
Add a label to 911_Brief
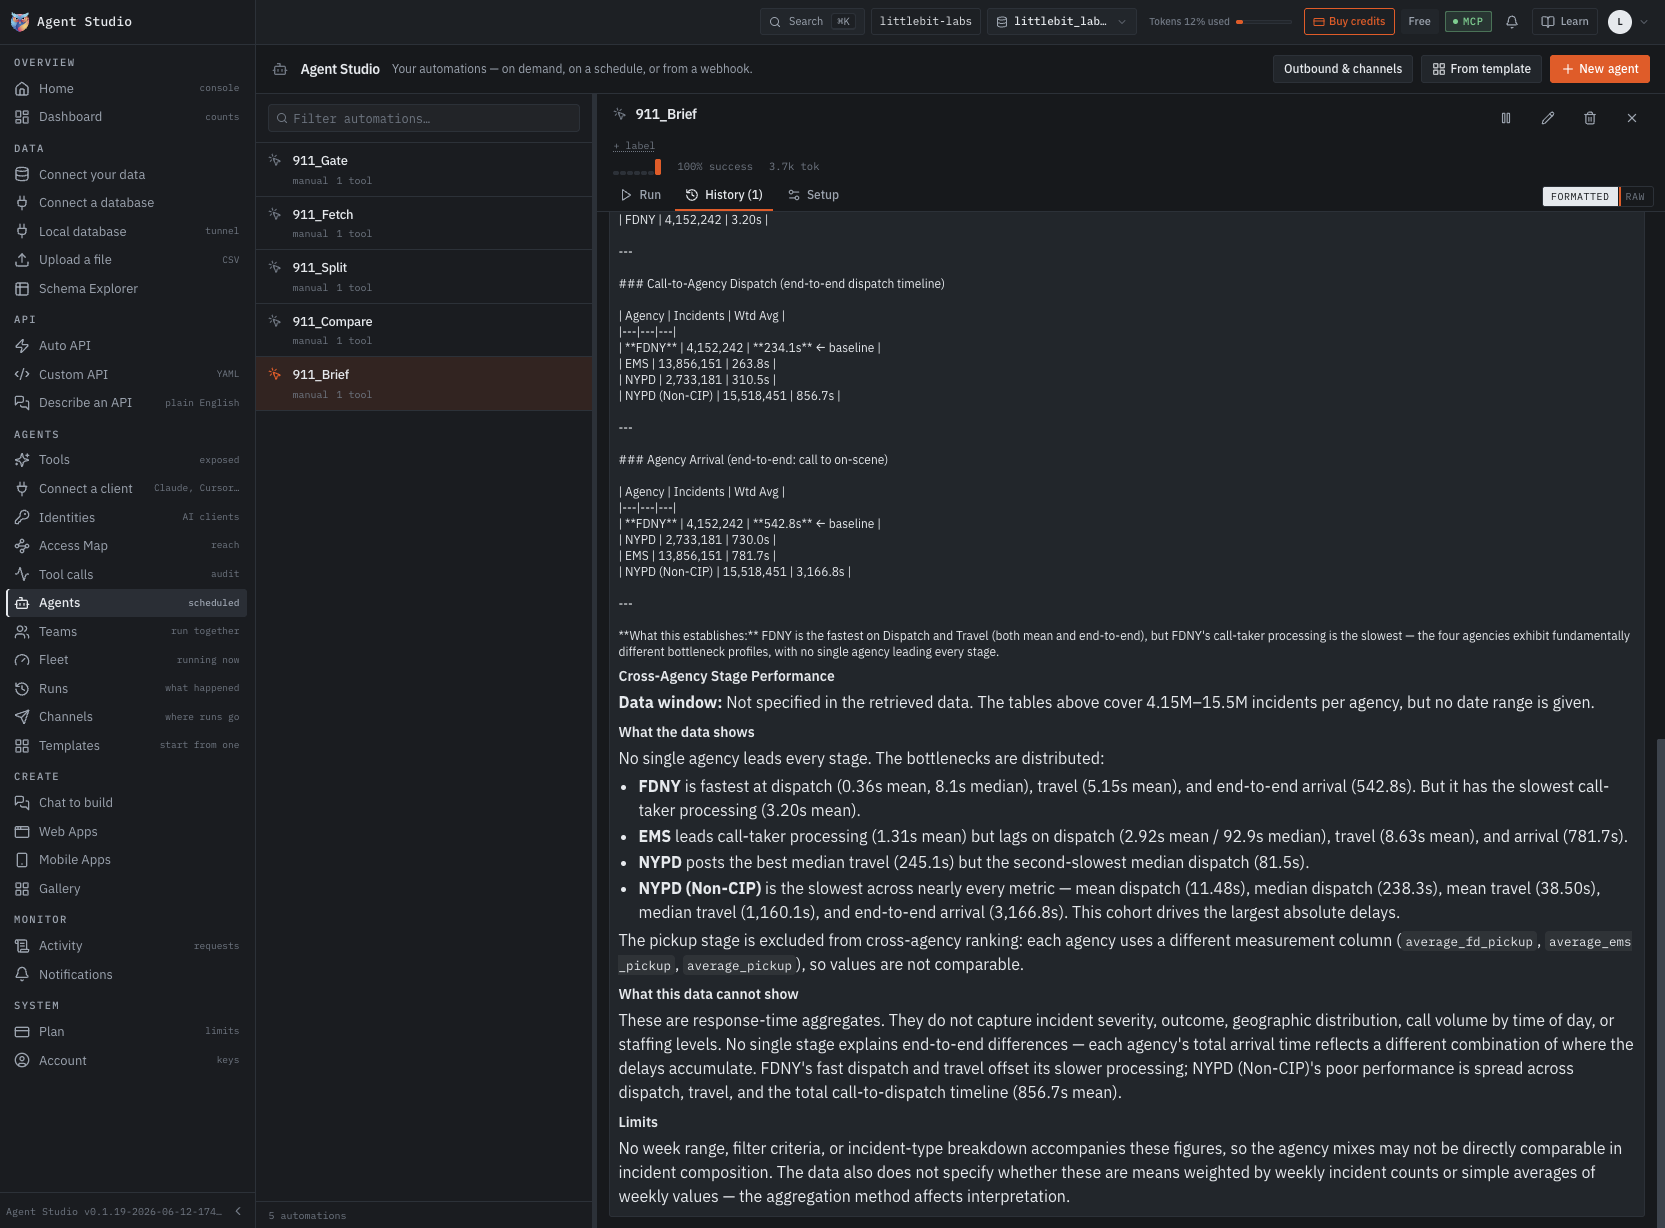[x=634, y=146]
